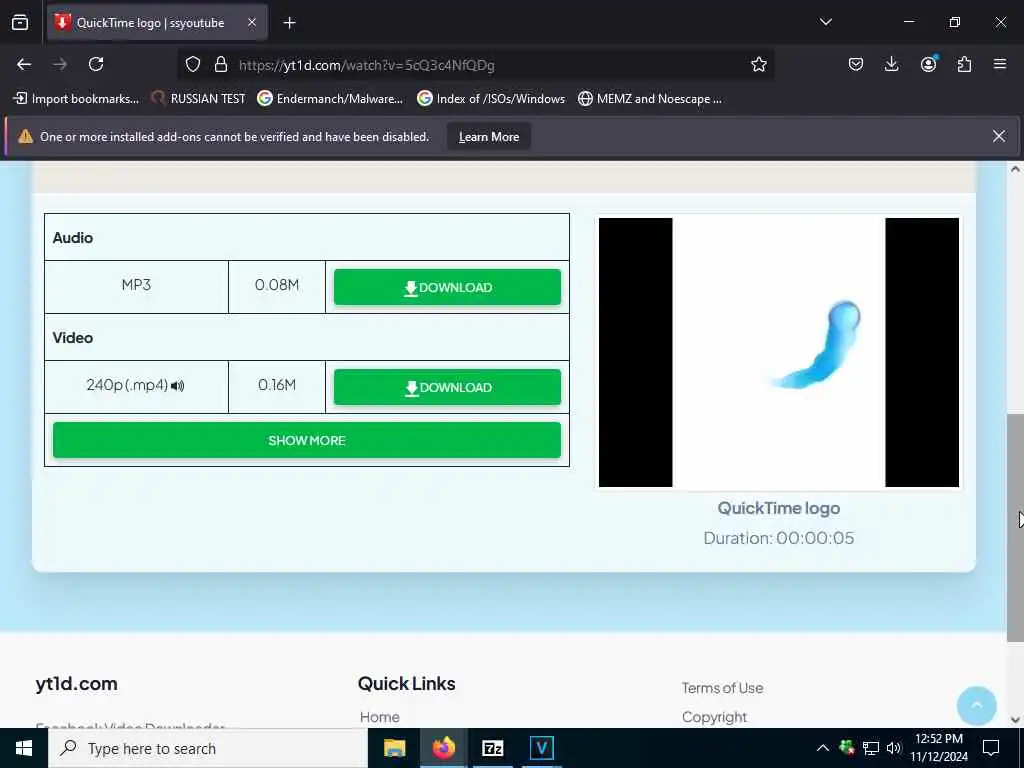This screenshot has height=768, width=1024.
Task: Click the scrollbar up arrow
Action: [1015, 169]
